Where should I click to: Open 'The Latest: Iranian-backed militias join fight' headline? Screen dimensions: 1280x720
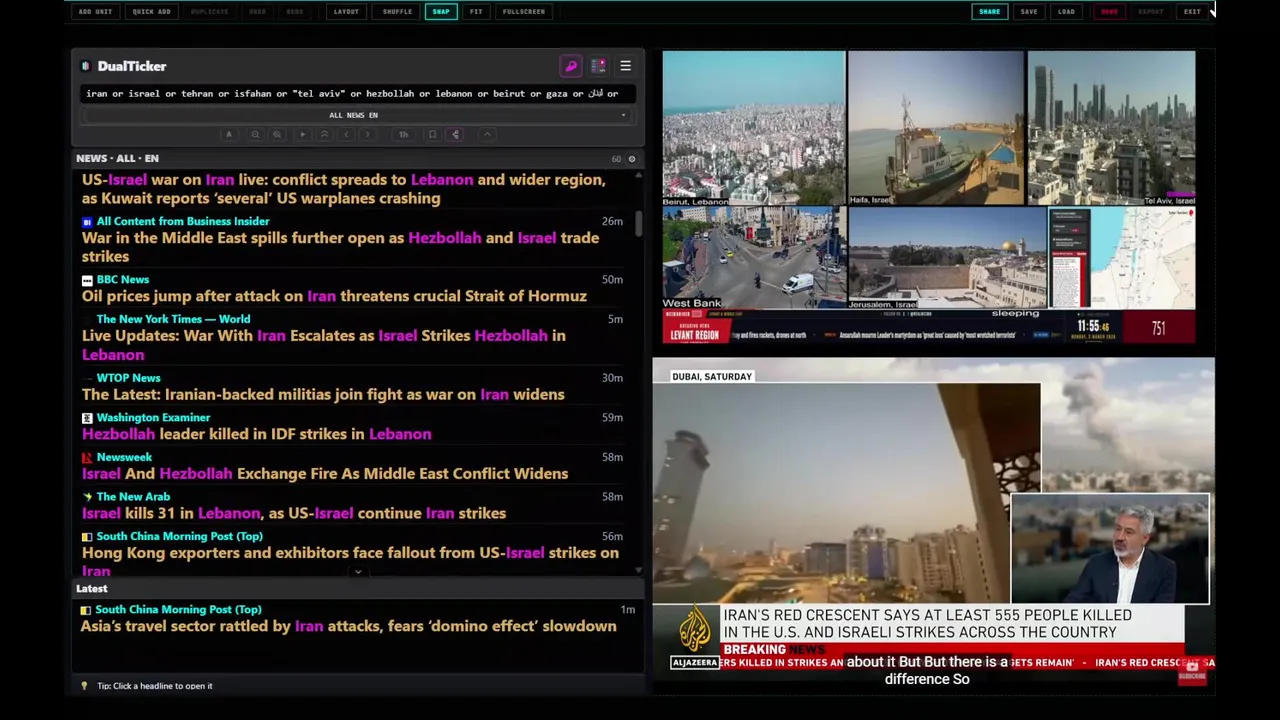323,394
